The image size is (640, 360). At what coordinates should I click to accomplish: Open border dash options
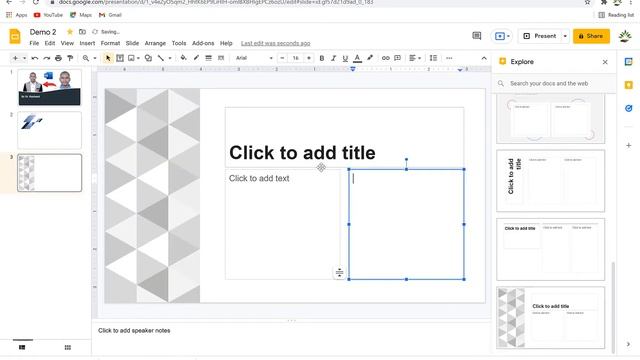(221, 58)
